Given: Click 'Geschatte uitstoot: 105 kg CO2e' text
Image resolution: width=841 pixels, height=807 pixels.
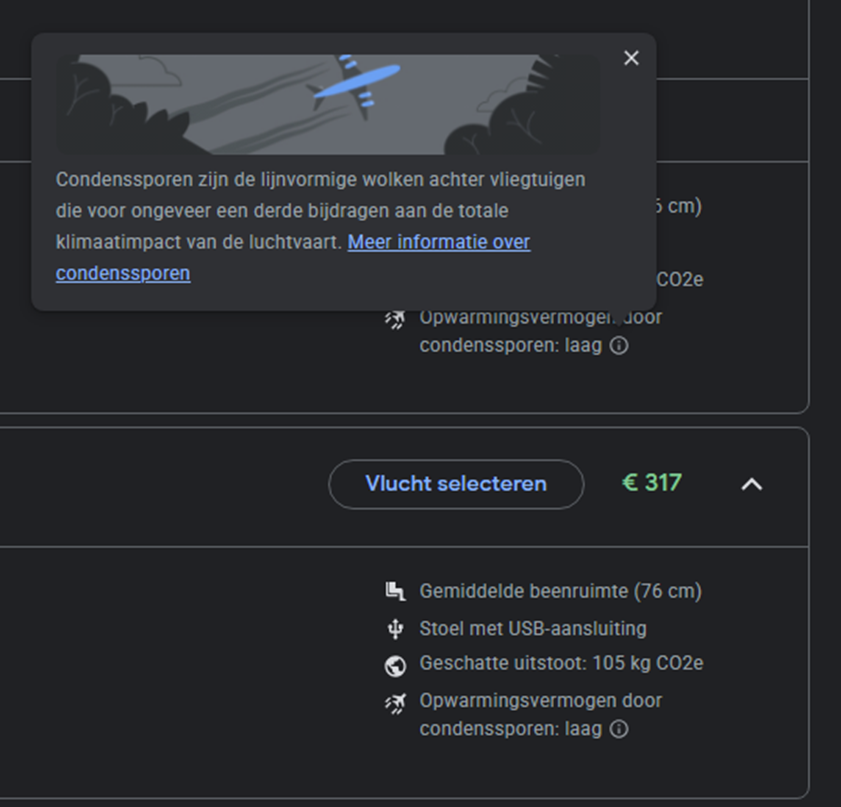Looking at the screenshot, I should pos(561,664).
